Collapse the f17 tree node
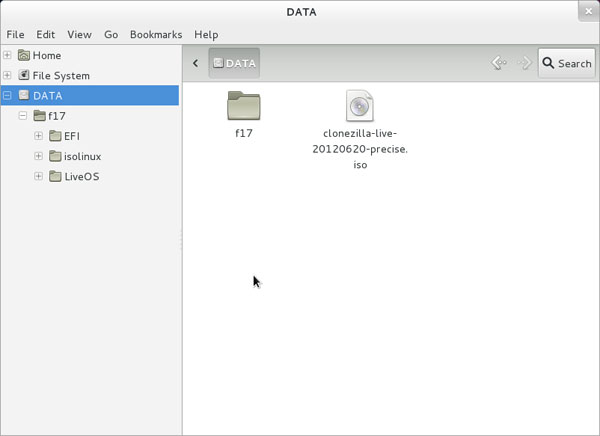Viewport: 600px width, 436px height. 24,116
